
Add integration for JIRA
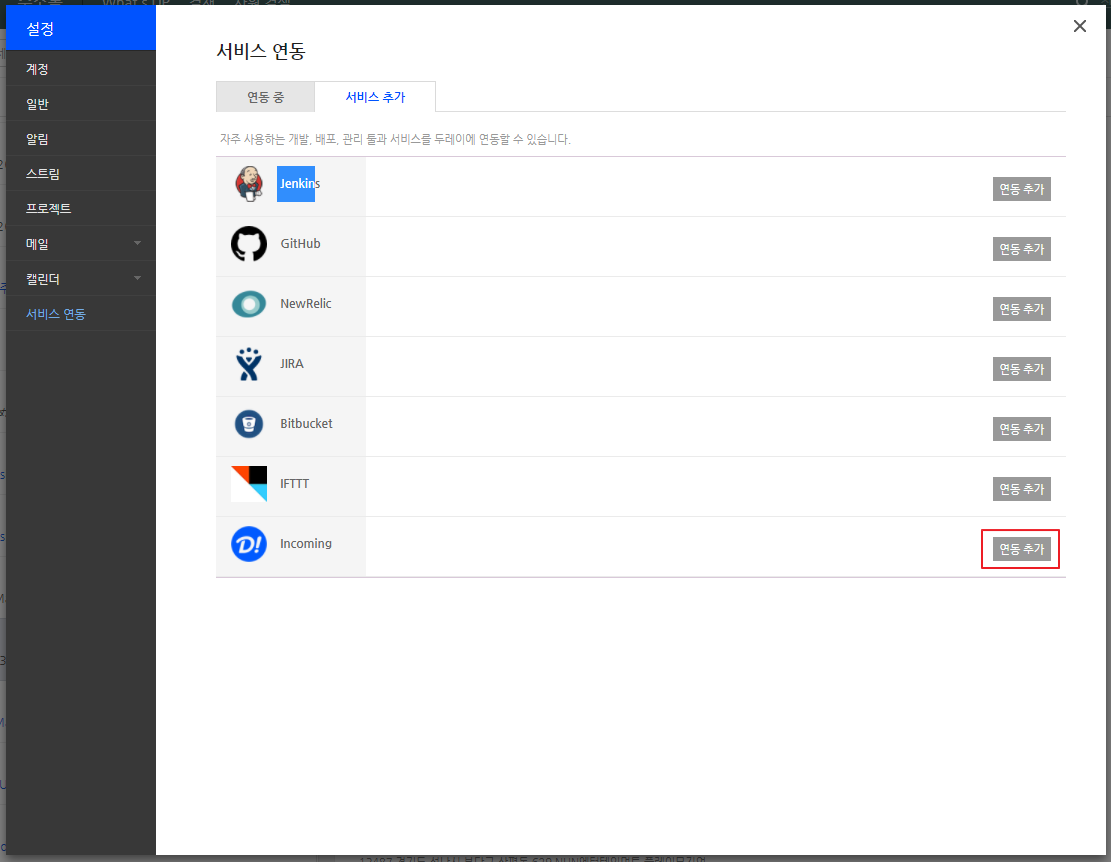pos(1021,369)
